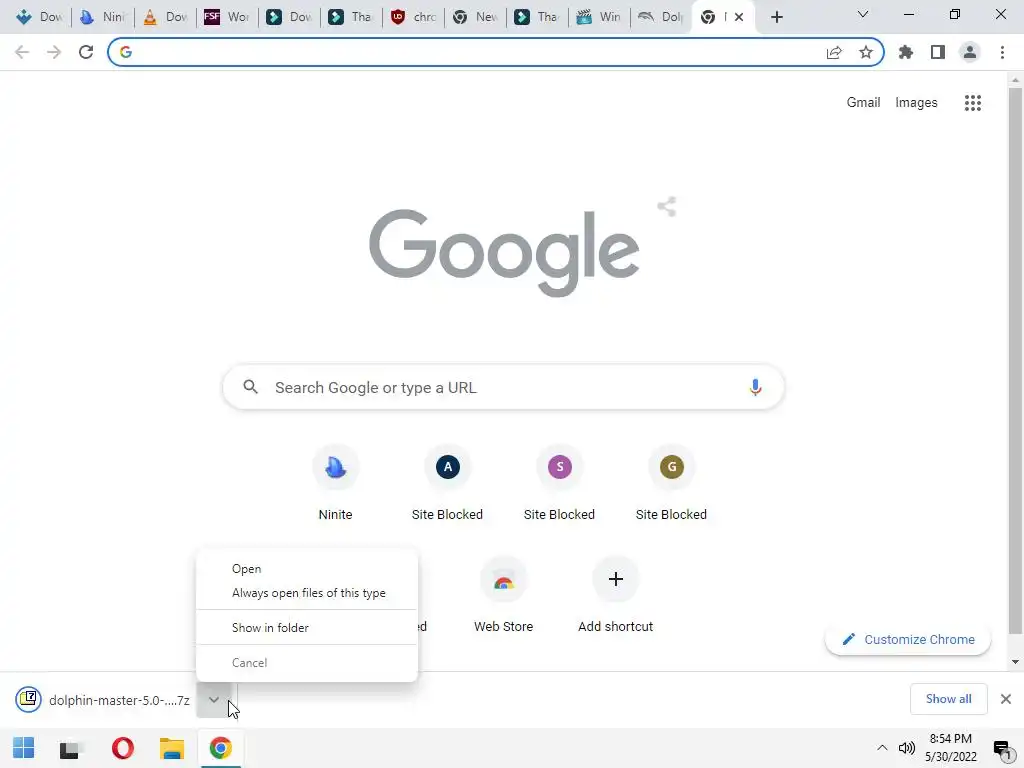The image size is (1024, 768).
Task: Choose Open from the download menu
Action: [306, 569]
